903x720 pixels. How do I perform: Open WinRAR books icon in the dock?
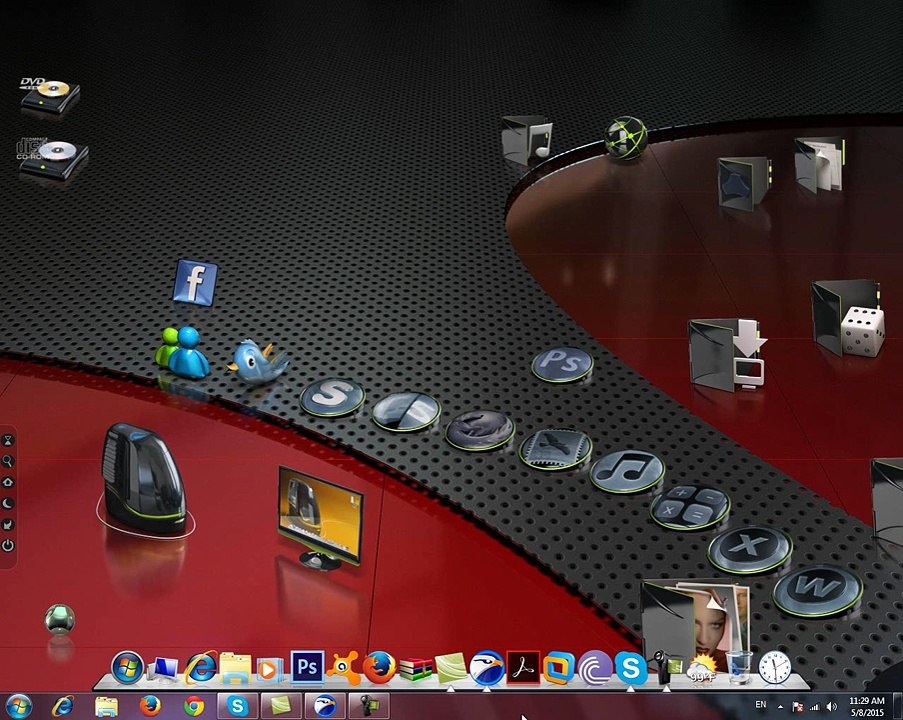[415, 669]
